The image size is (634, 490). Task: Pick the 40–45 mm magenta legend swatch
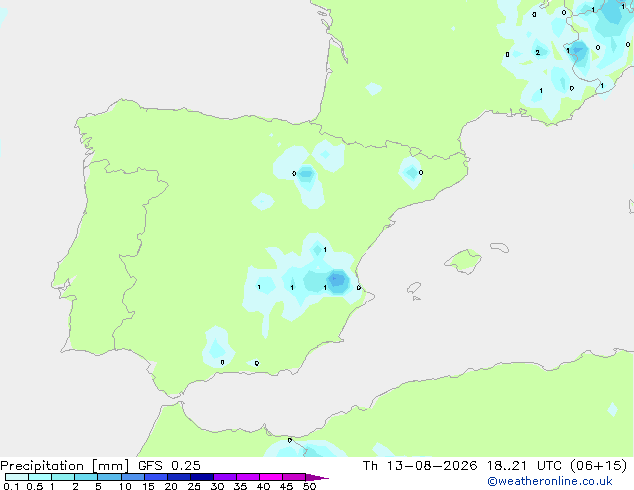[x=271, y=477]
